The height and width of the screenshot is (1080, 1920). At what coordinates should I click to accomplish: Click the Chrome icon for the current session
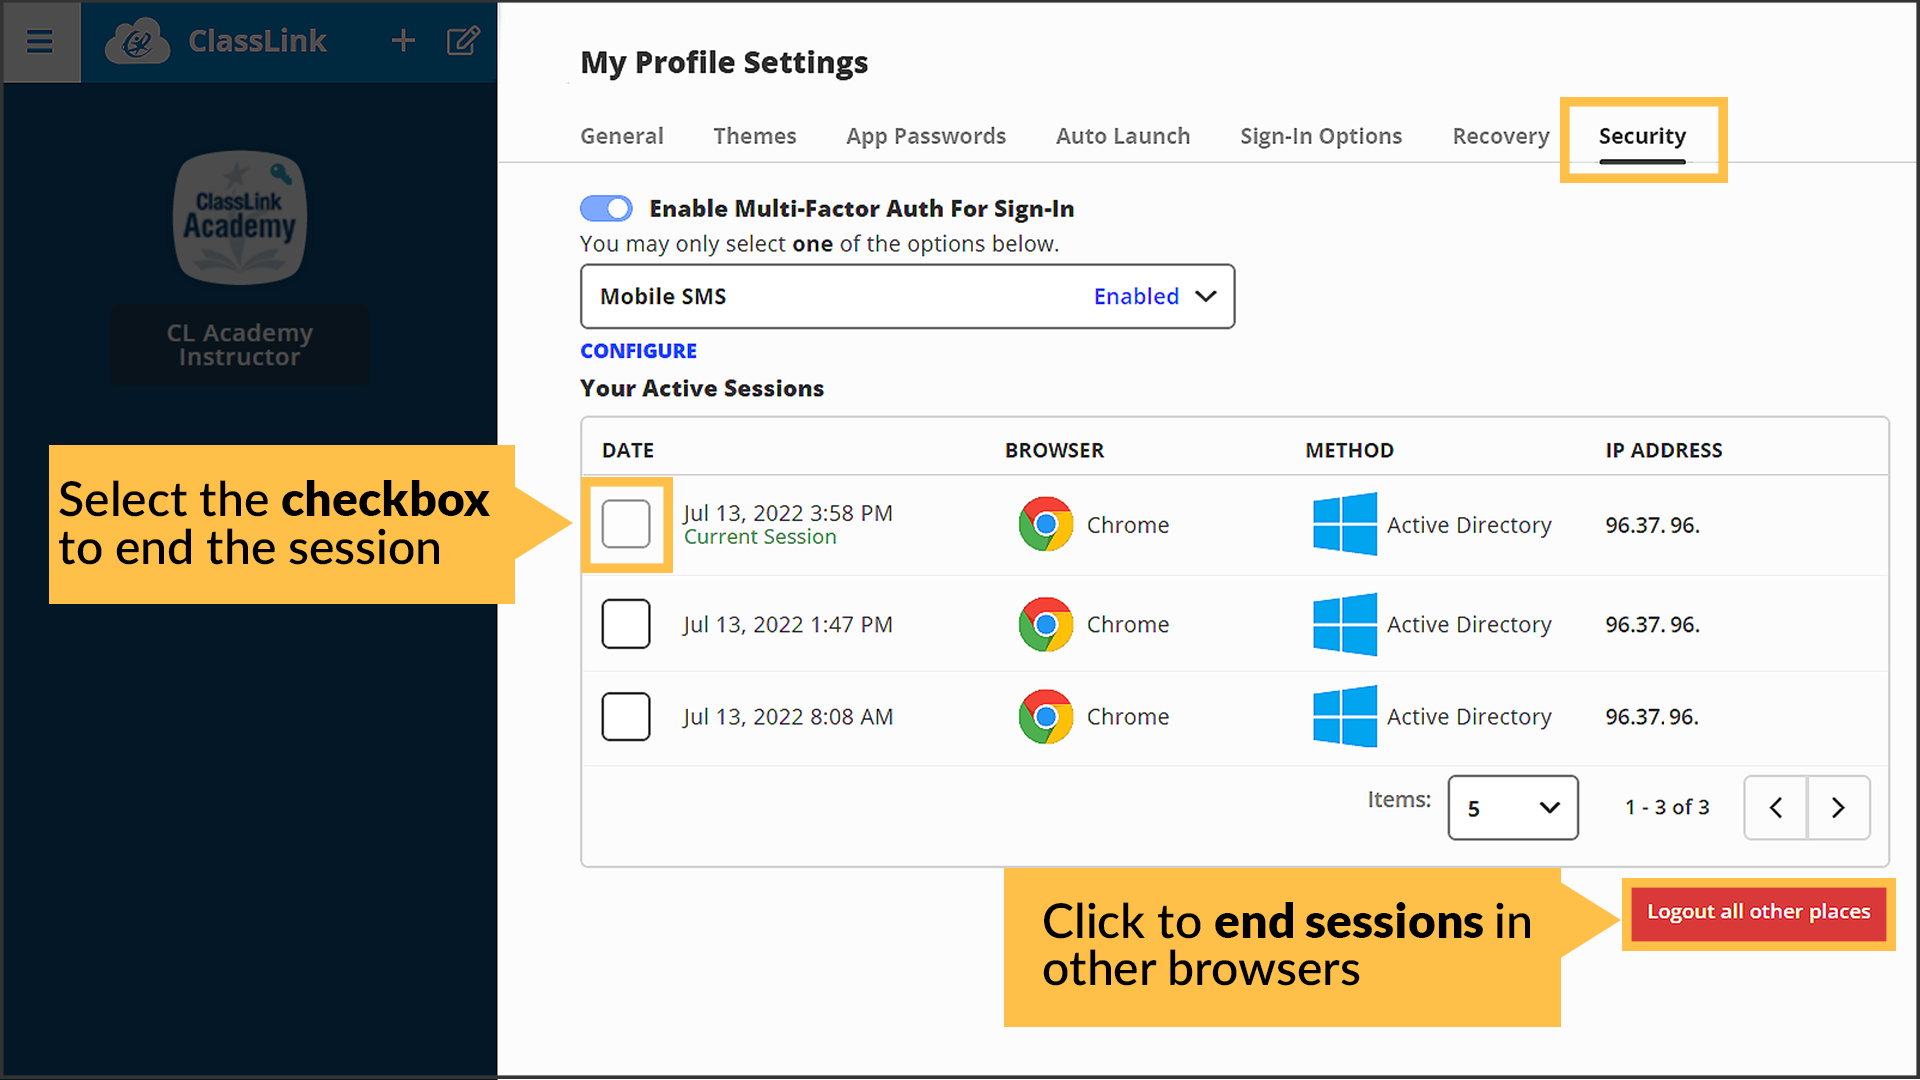(x=1045, y=524)
